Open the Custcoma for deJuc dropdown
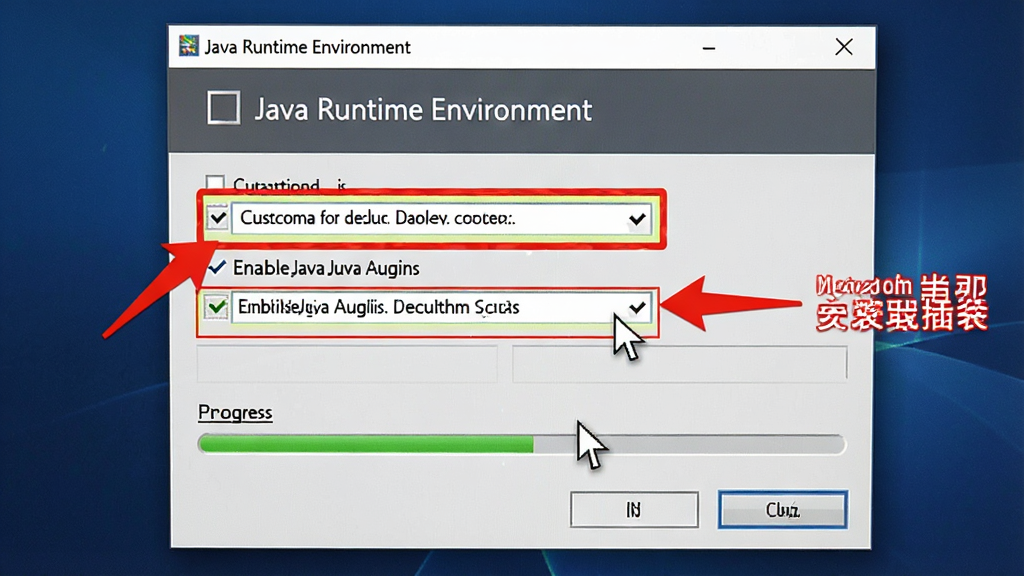The image size is (1024, 576). click(441, 218)
